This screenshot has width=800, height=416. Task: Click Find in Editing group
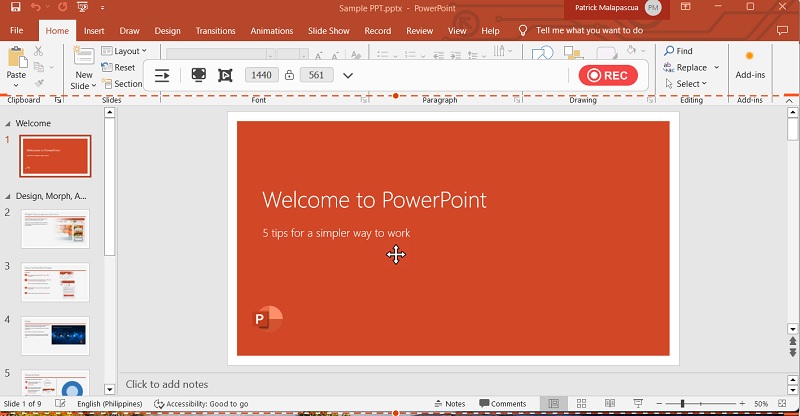tap(678, 51)
